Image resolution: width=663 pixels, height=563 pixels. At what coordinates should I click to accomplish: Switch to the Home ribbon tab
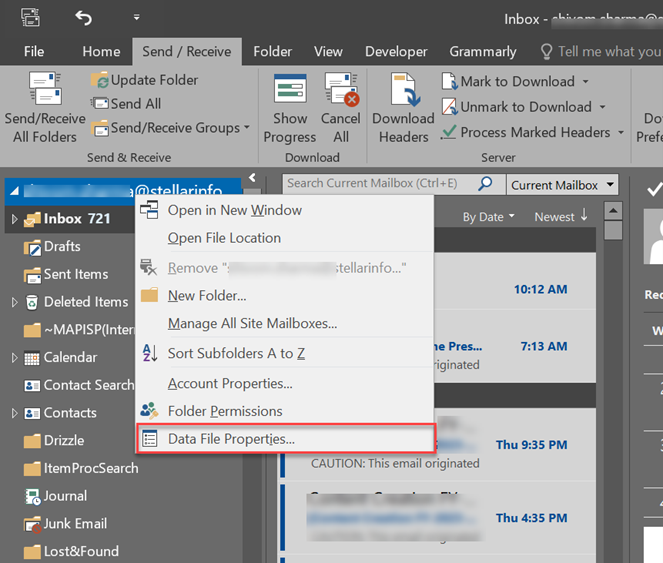click(x=101, y=52)
